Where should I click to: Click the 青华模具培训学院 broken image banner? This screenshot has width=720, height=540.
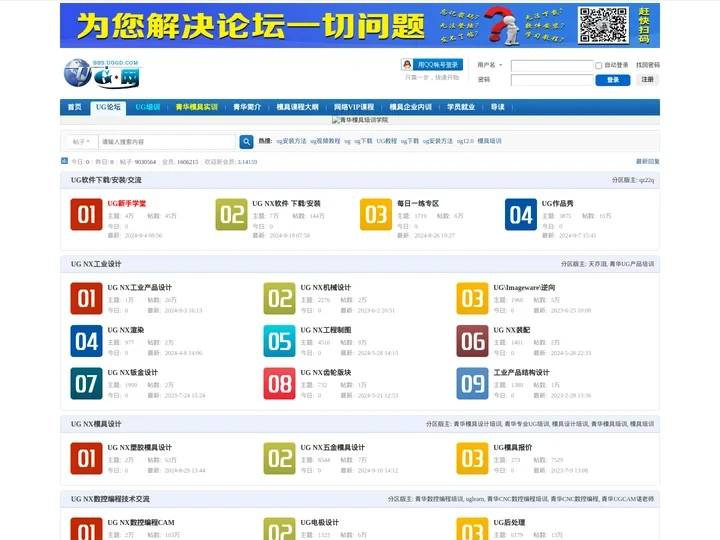360,120
